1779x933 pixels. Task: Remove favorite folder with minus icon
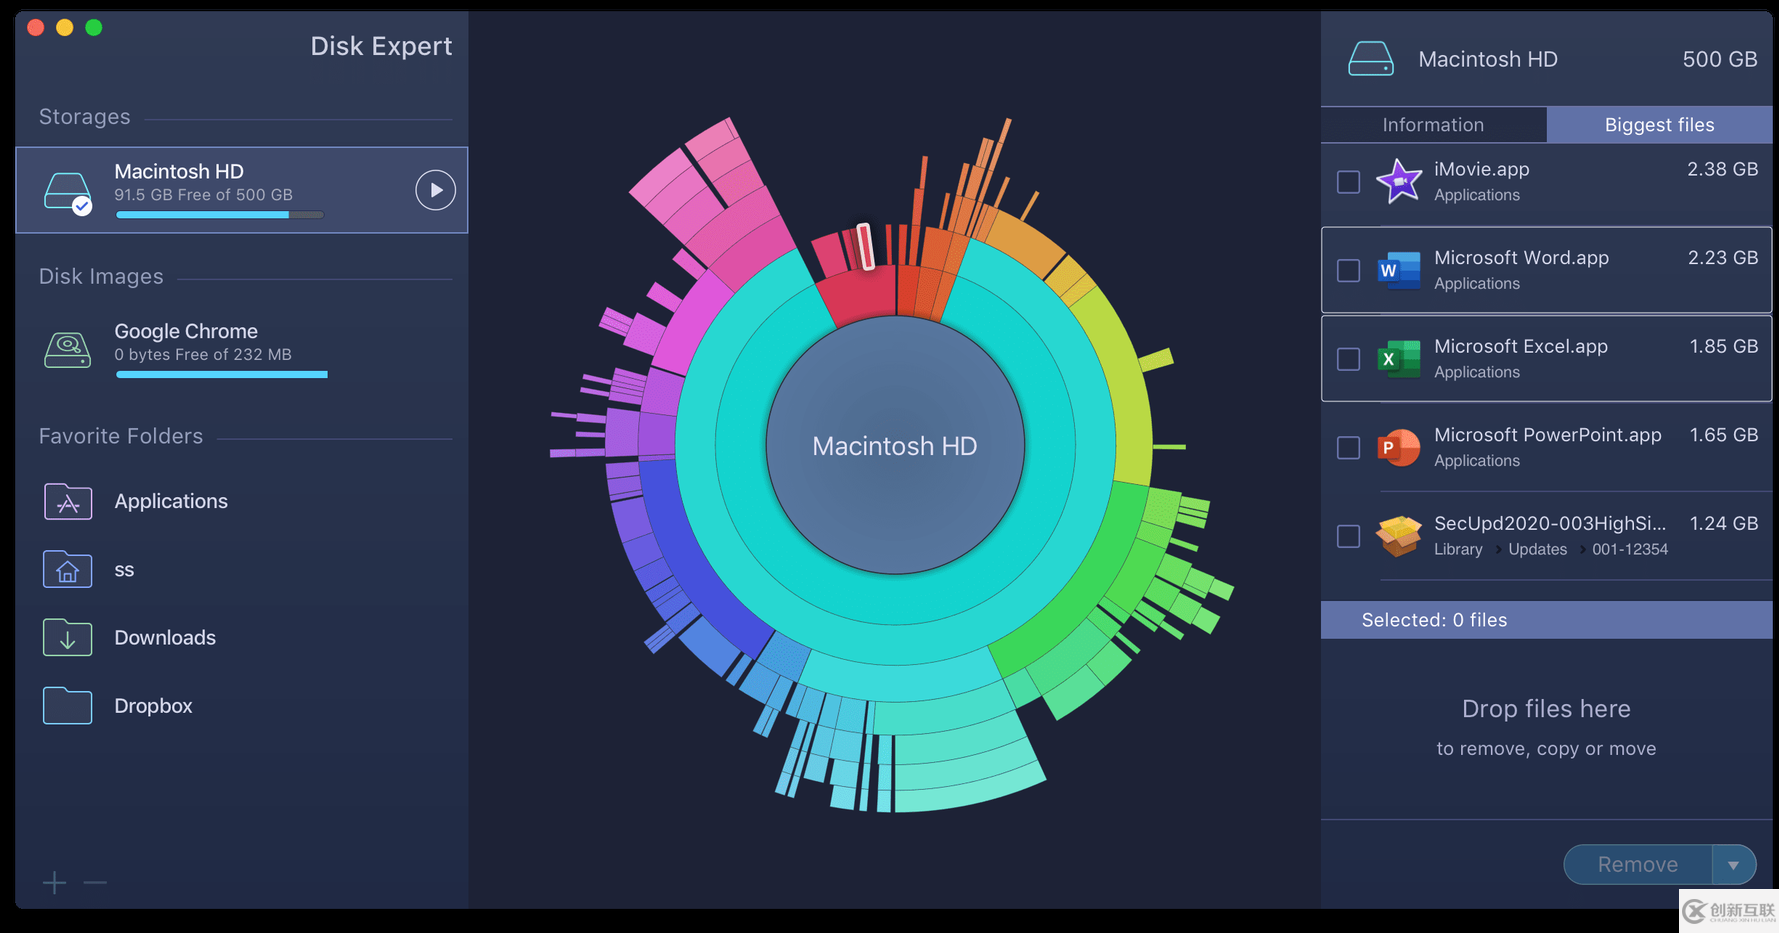point(95,882)
